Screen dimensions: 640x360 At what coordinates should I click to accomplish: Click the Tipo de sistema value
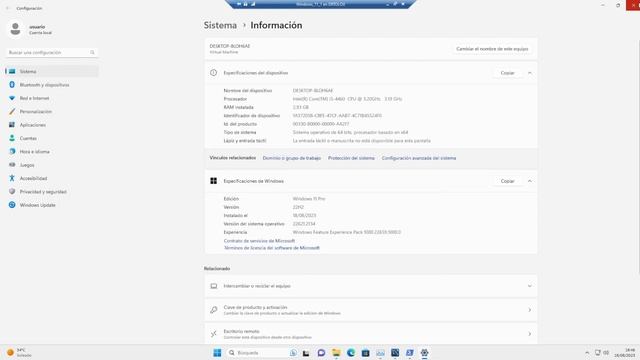click(350, 132)
